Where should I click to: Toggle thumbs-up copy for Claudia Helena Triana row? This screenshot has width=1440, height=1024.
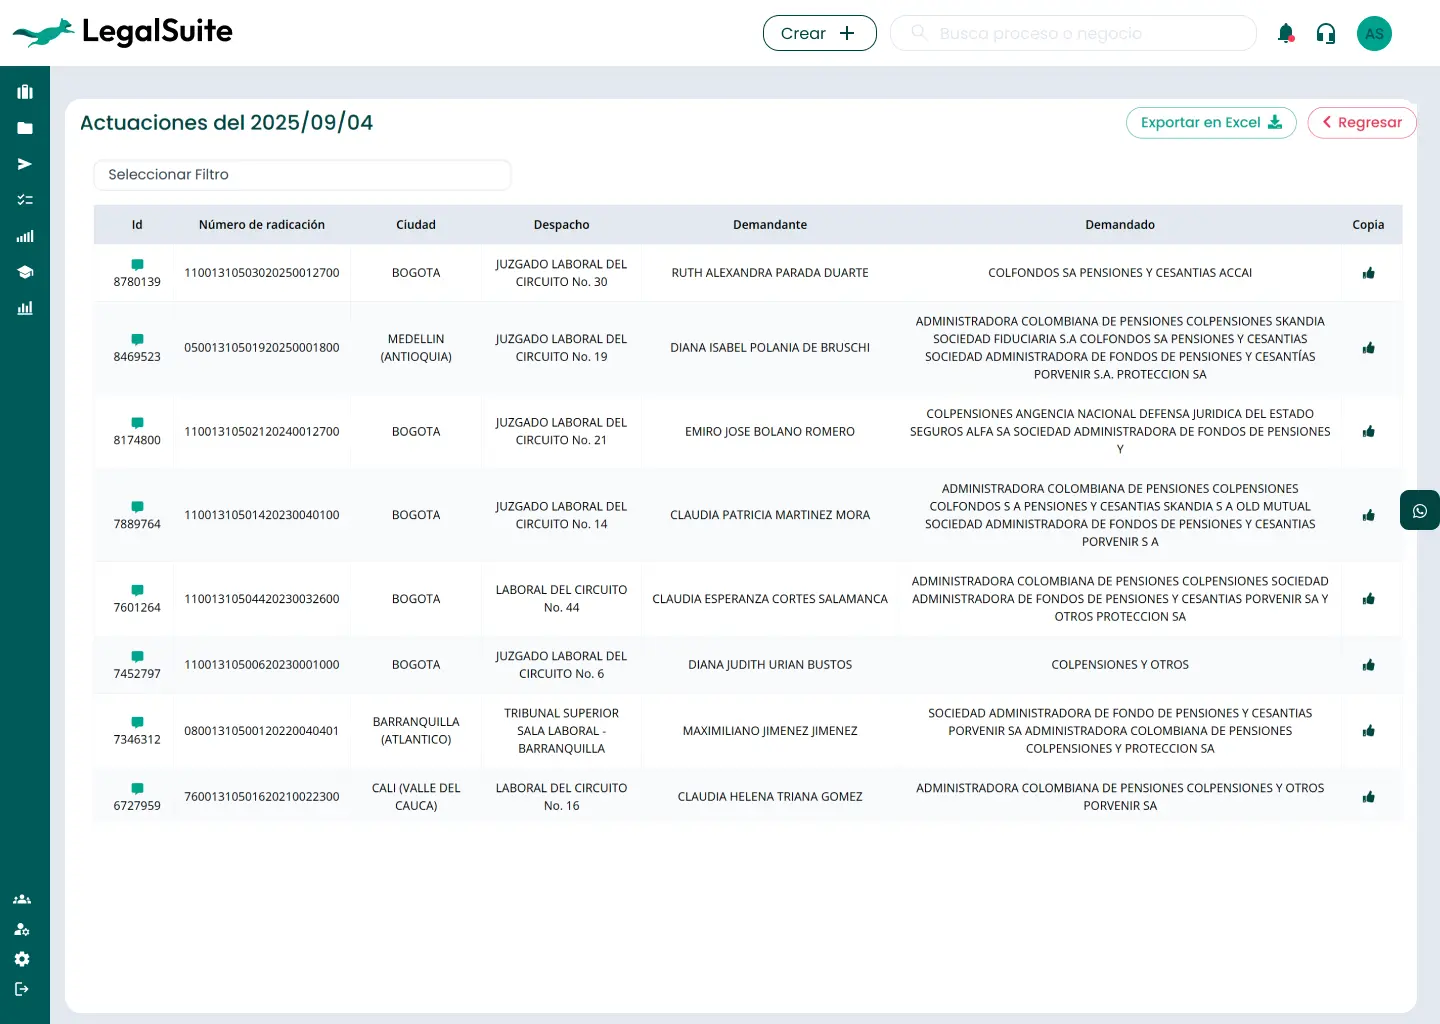tap(1368, 797)
